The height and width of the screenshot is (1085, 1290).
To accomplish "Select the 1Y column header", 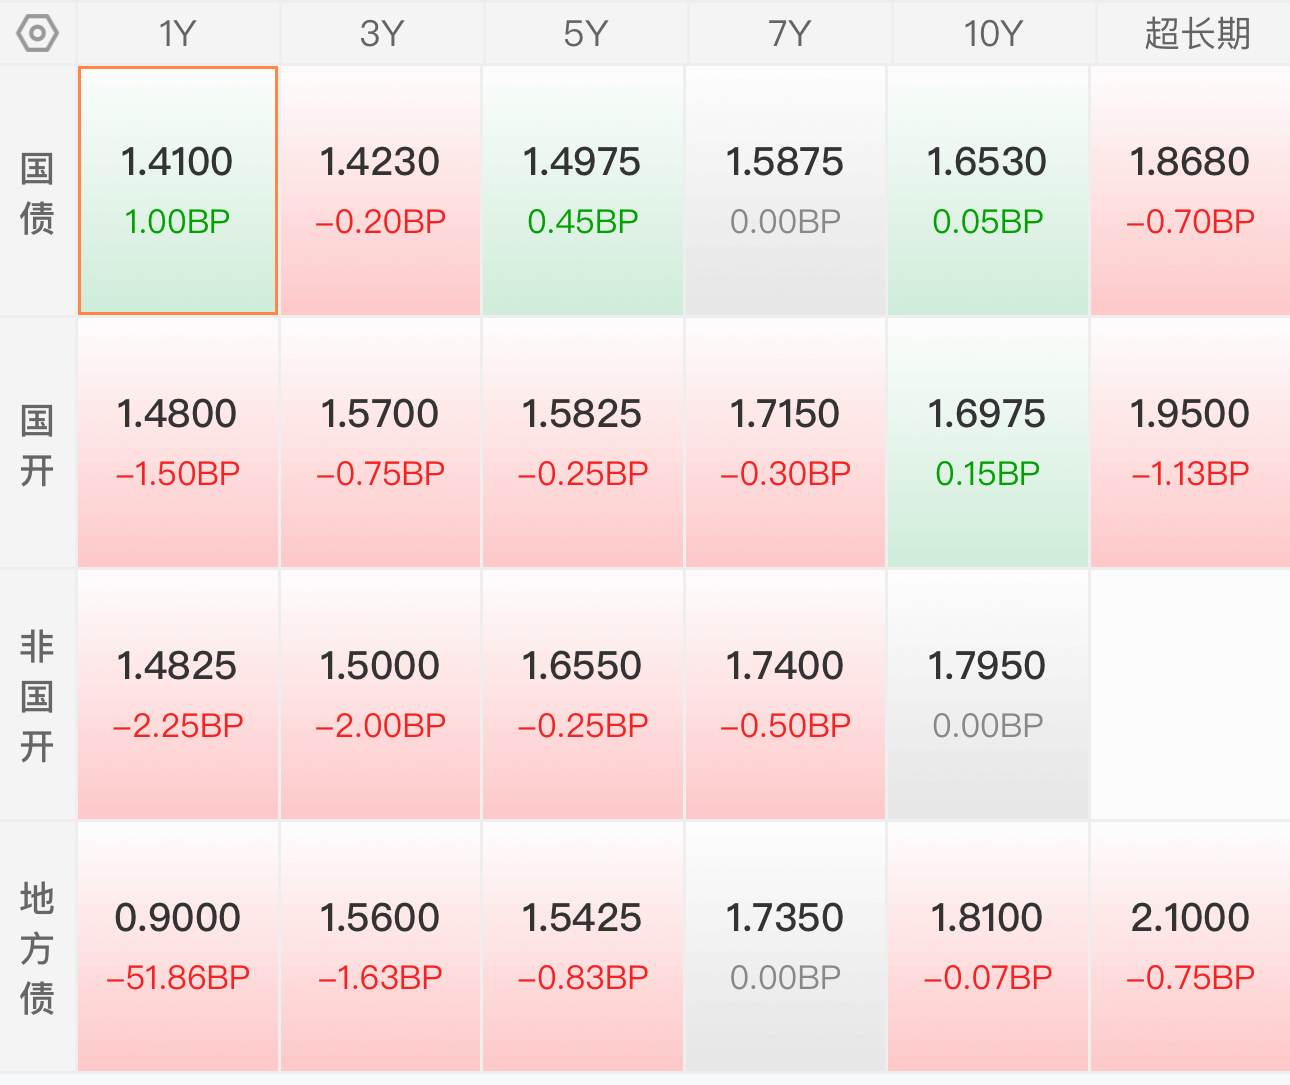I will (x=178, y=34).
